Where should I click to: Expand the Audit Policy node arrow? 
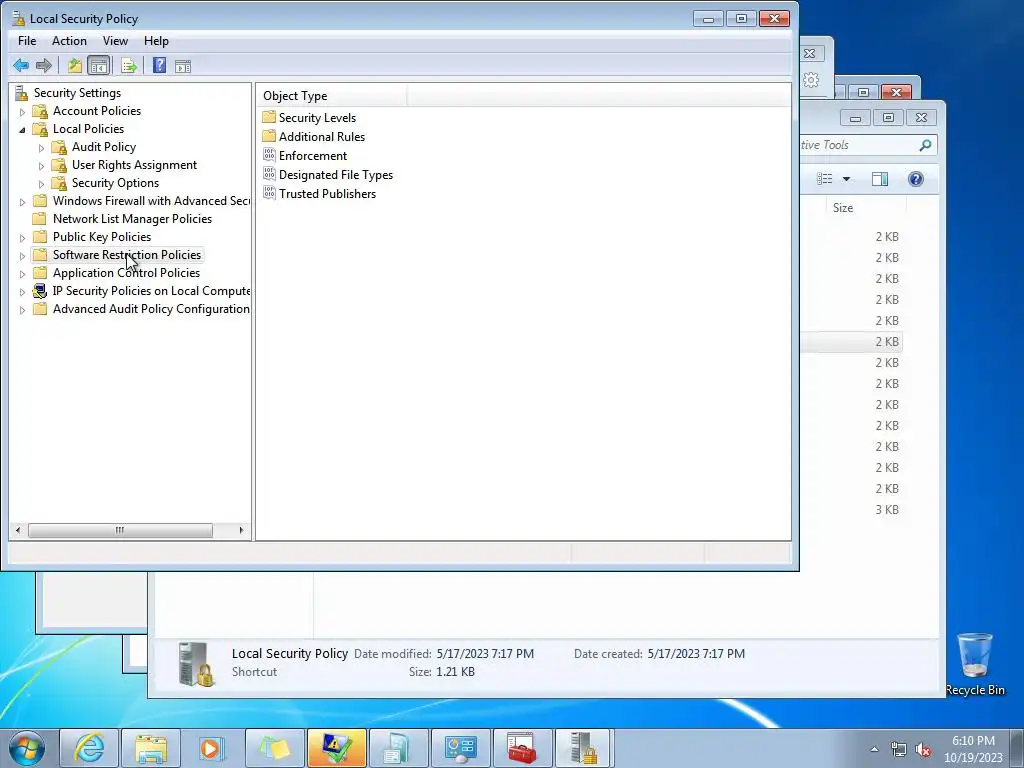point(41,148)
